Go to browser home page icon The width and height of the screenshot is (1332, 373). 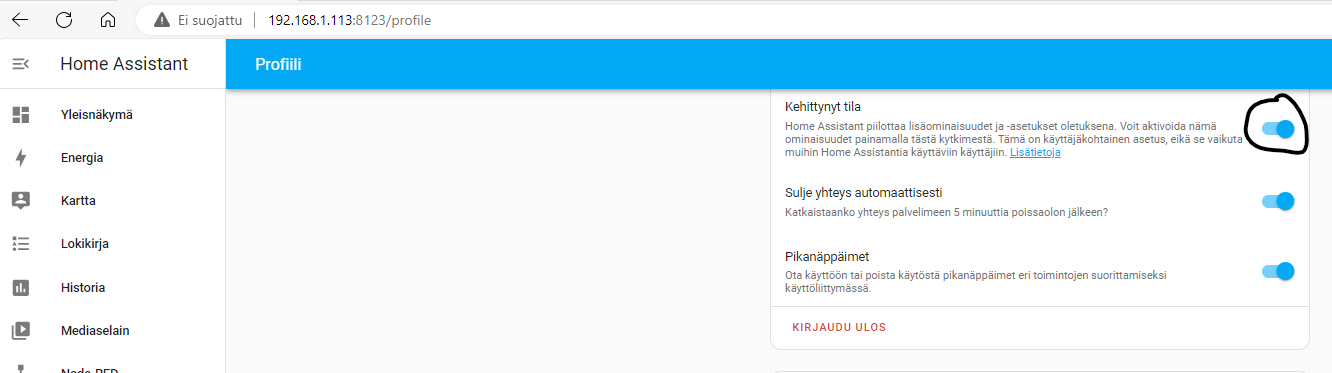(108, 20)
